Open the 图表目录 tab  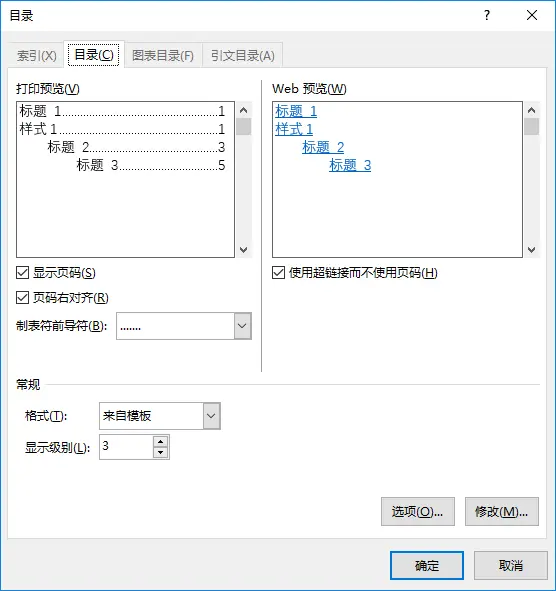click(x=163, y=56)
